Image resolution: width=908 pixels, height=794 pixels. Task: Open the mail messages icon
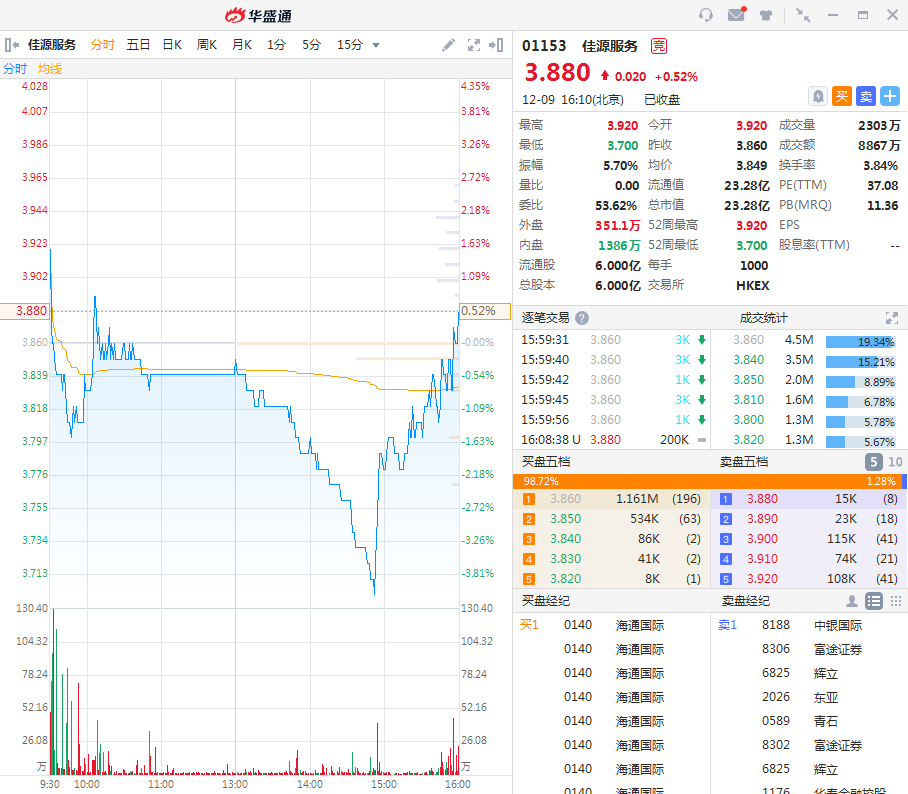click(x=737, y=14)
